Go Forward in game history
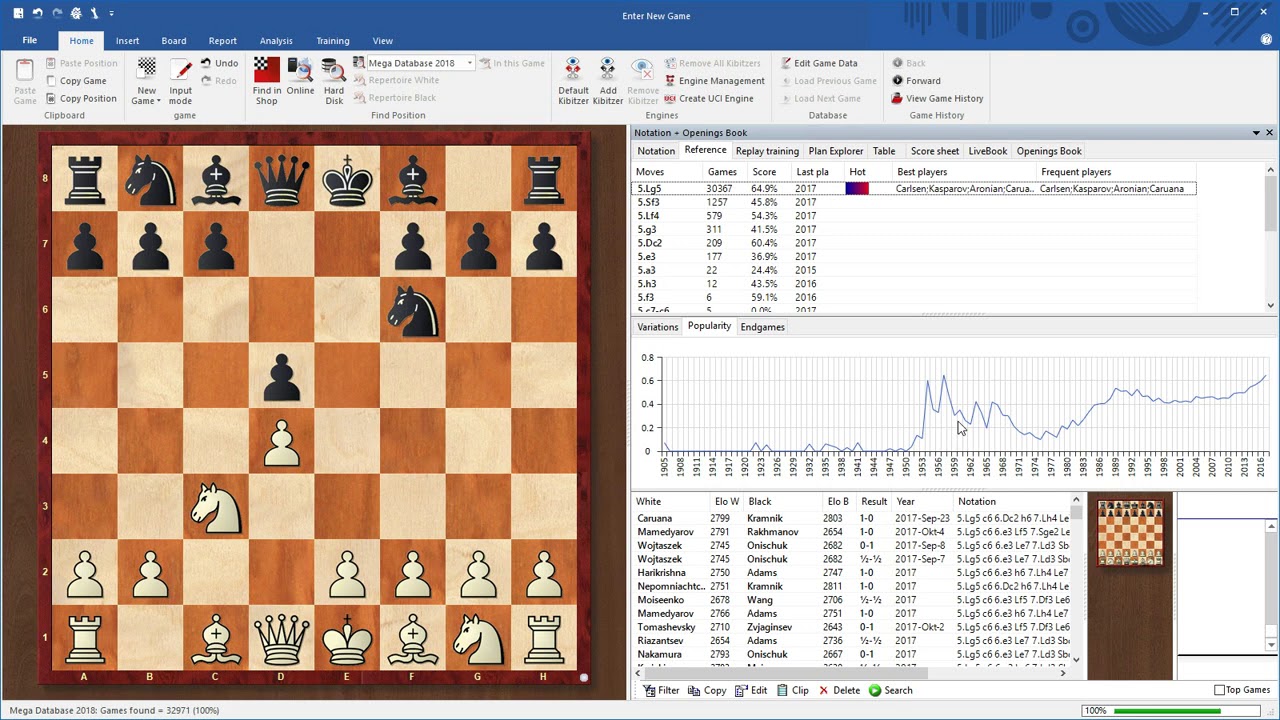 pos(915,81)
